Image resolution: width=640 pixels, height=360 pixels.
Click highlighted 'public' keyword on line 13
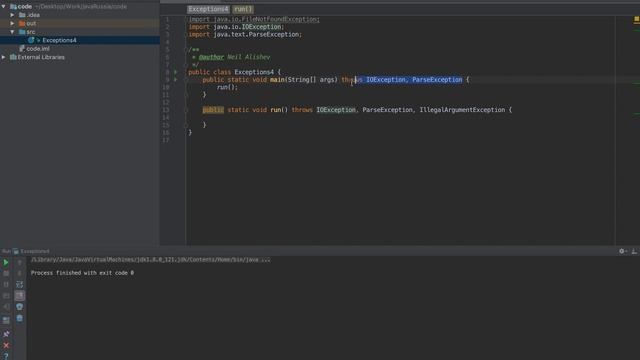213,110
